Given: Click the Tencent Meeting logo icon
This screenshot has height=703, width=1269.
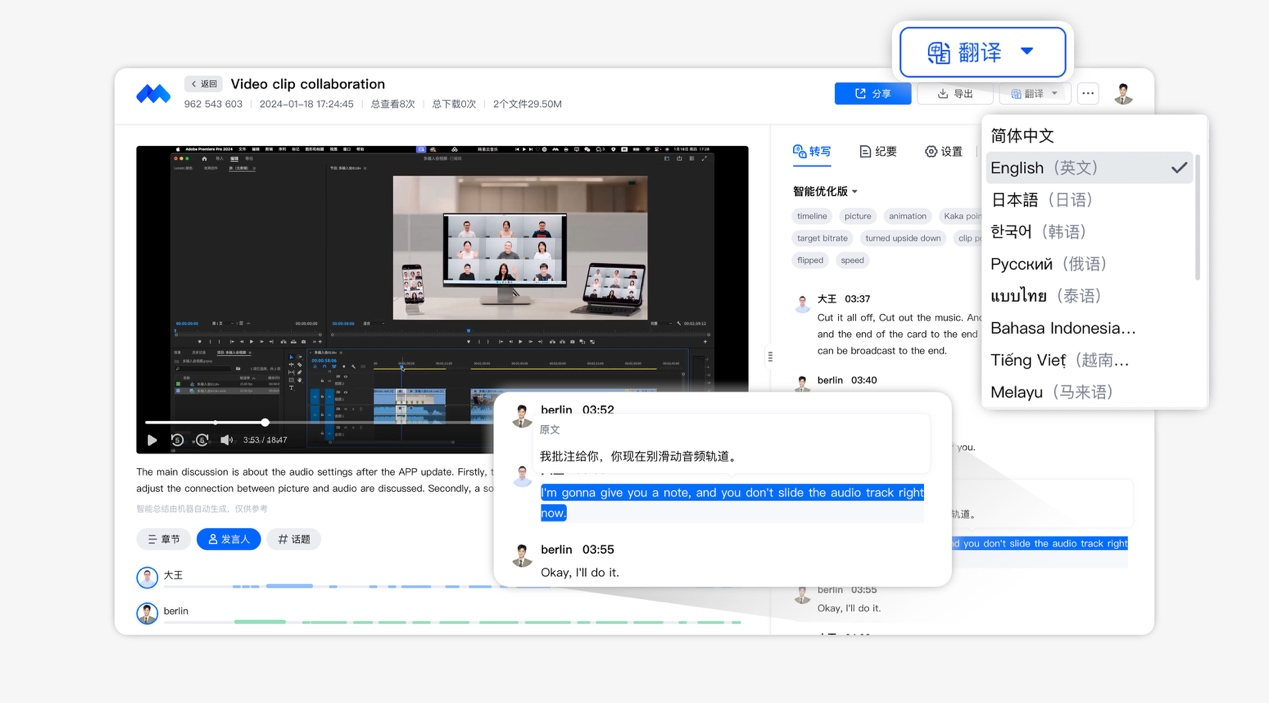Looking at the screenshot, I should pos(153,94).
